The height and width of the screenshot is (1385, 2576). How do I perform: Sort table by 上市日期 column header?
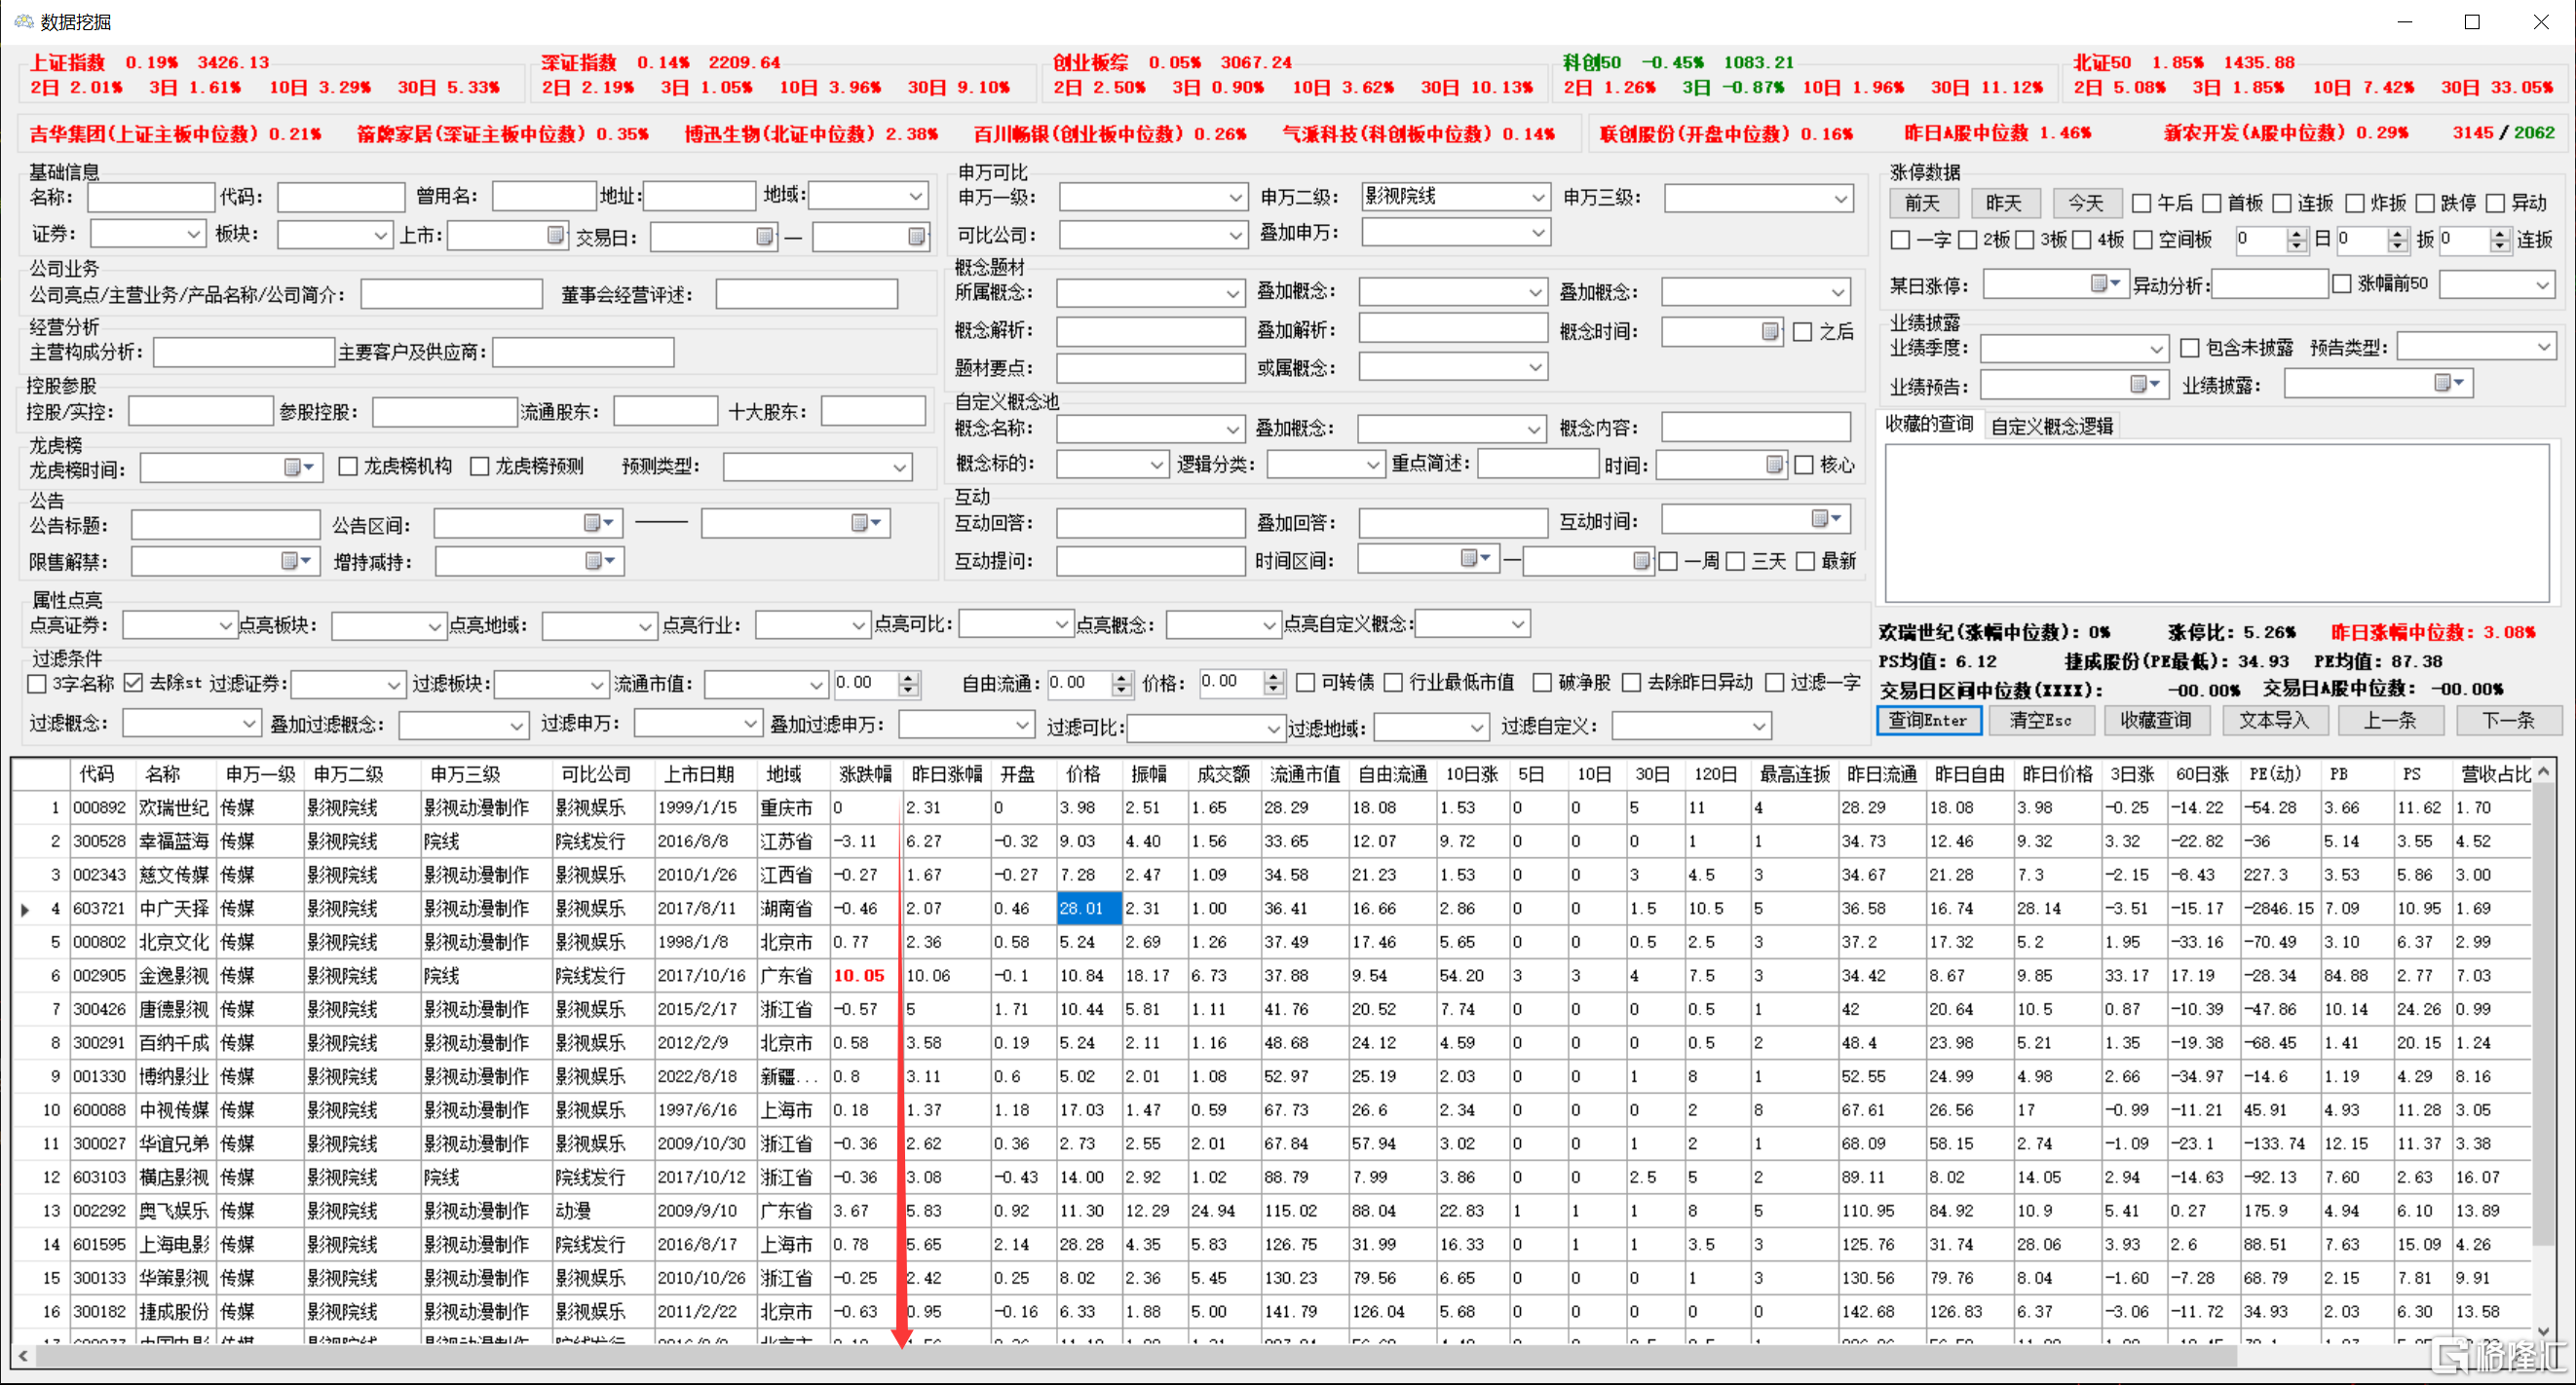[699, 774]
